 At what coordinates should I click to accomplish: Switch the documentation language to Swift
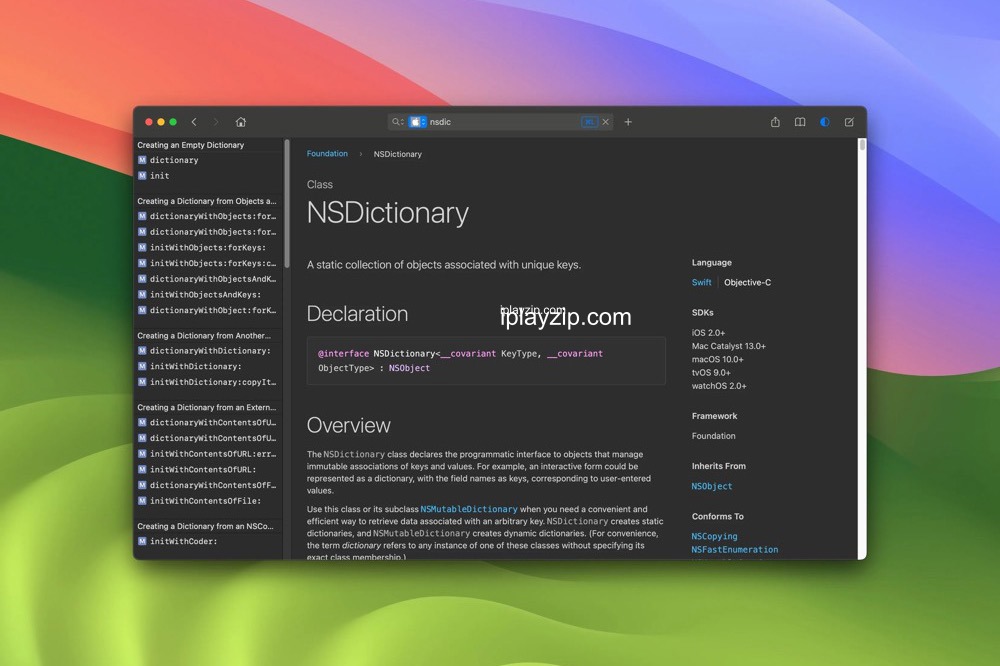click(702, 282)
